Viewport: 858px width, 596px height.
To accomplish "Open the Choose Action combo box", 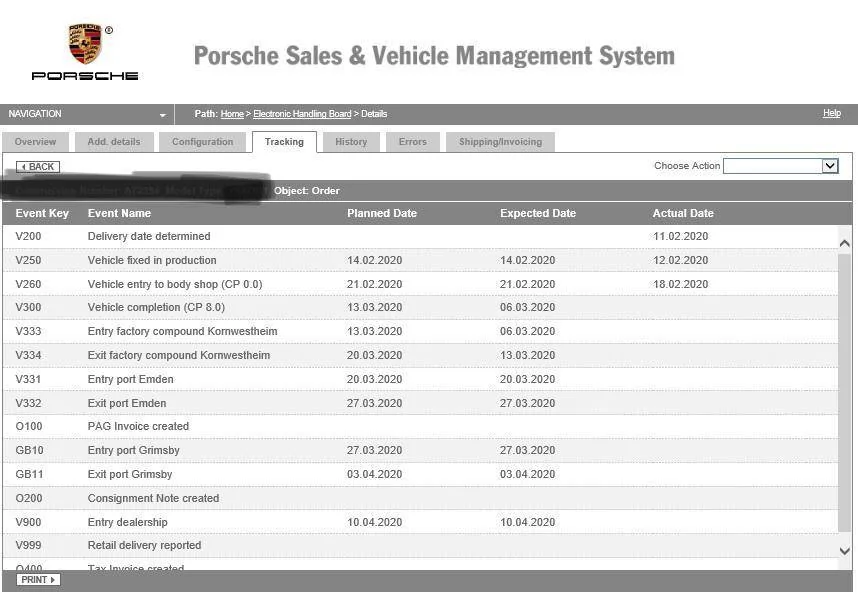I will click(781, 166).
